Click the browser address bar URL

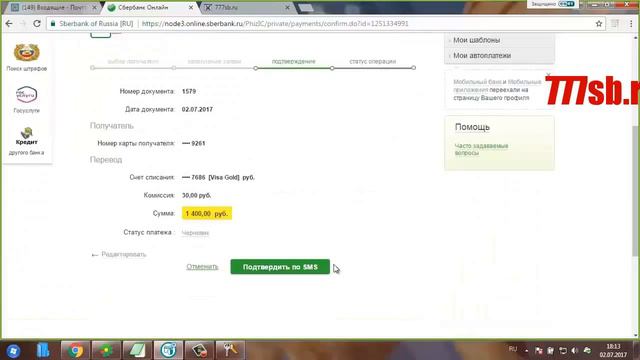click(275, 24)
